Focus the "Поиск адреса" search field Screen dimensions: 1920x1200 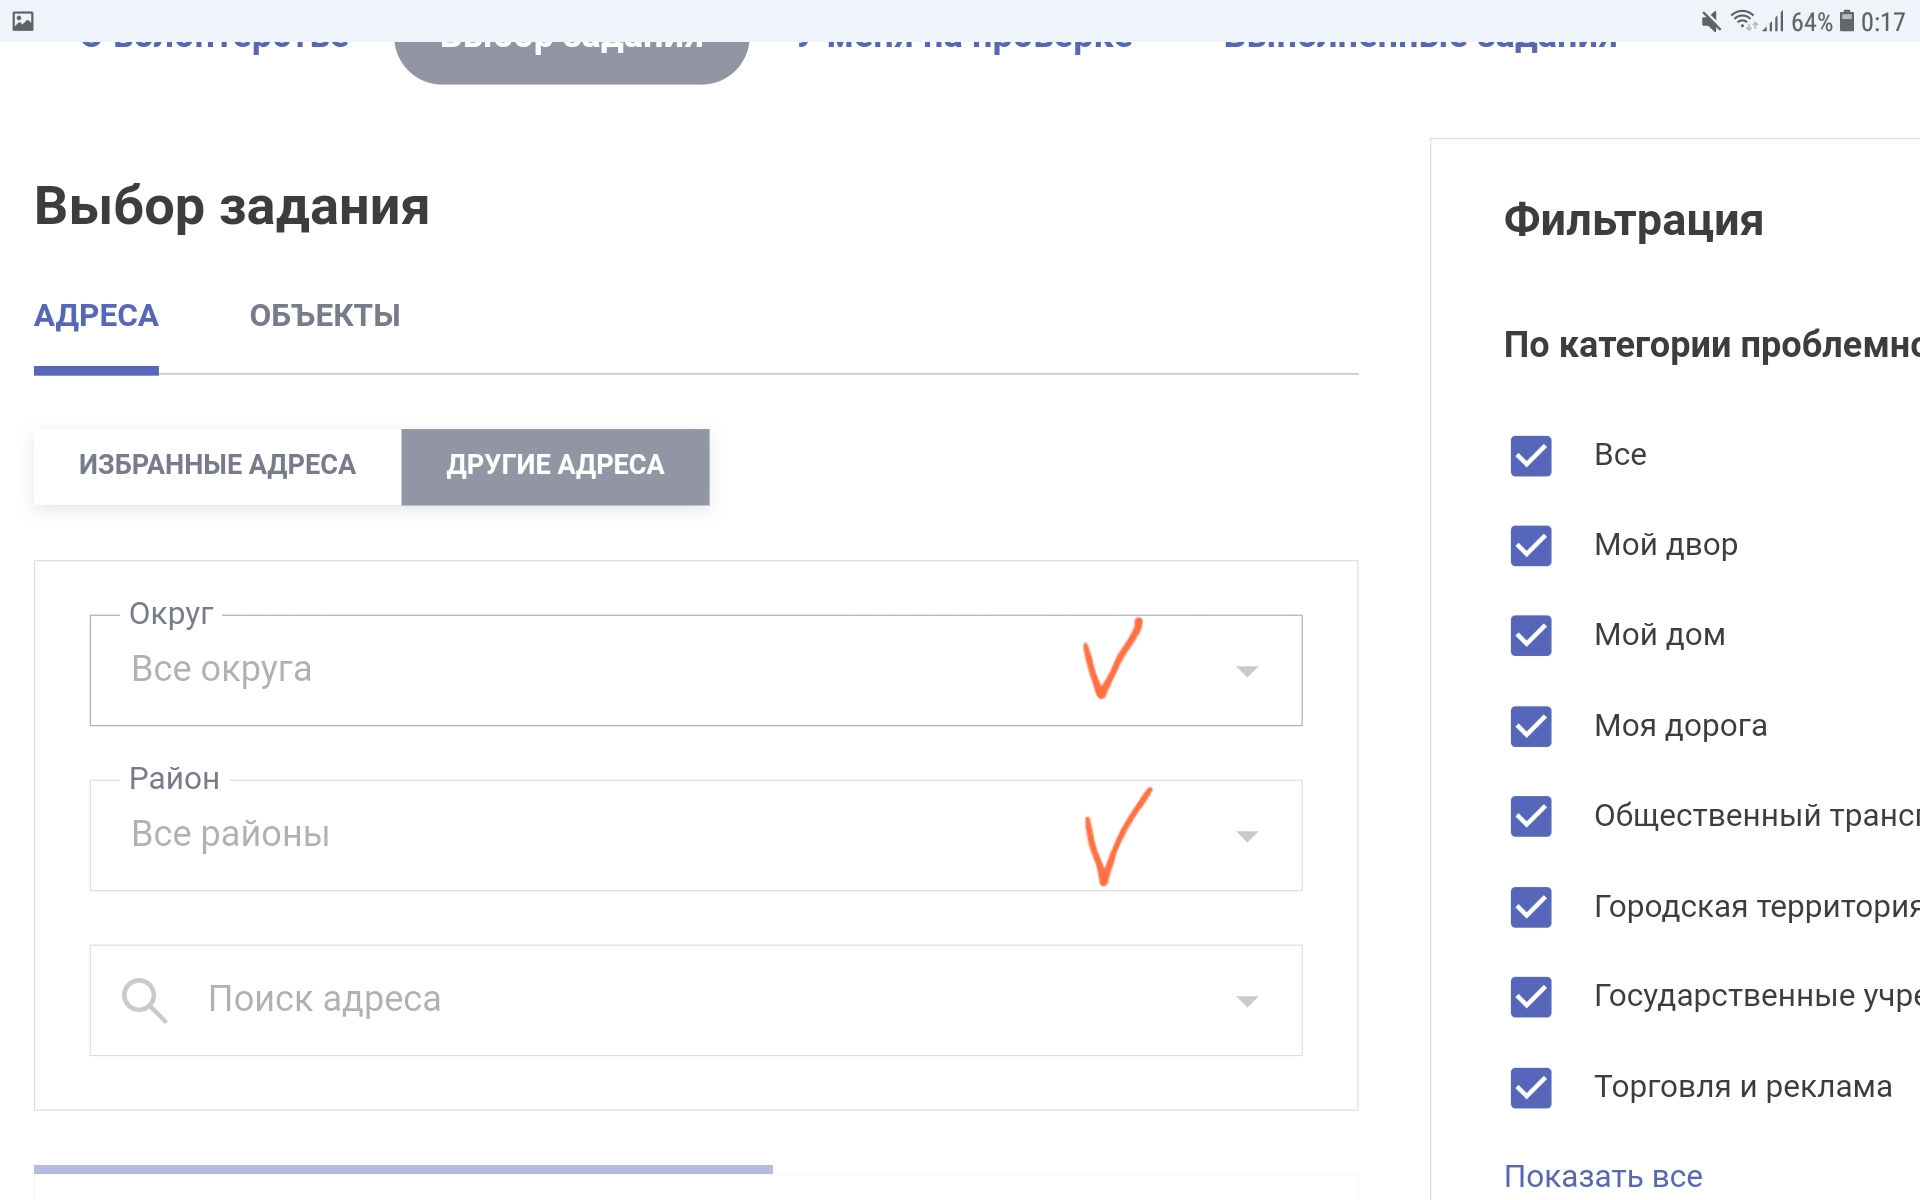click(x=696, y=1000)
